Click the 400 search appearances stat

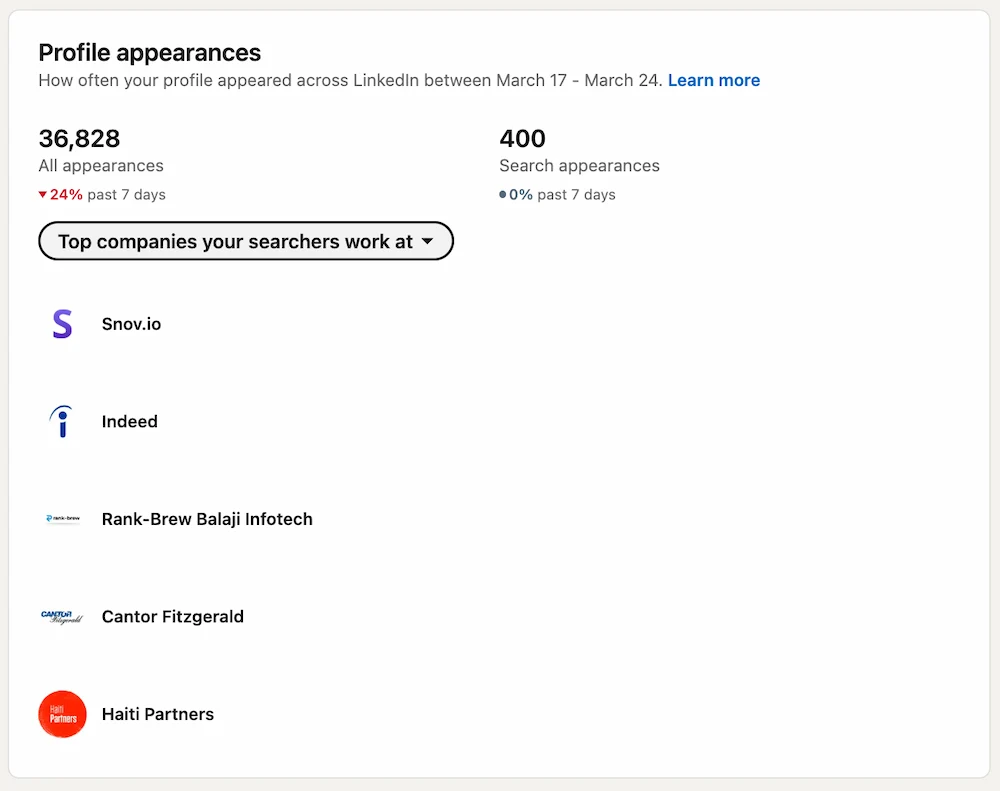522,139
